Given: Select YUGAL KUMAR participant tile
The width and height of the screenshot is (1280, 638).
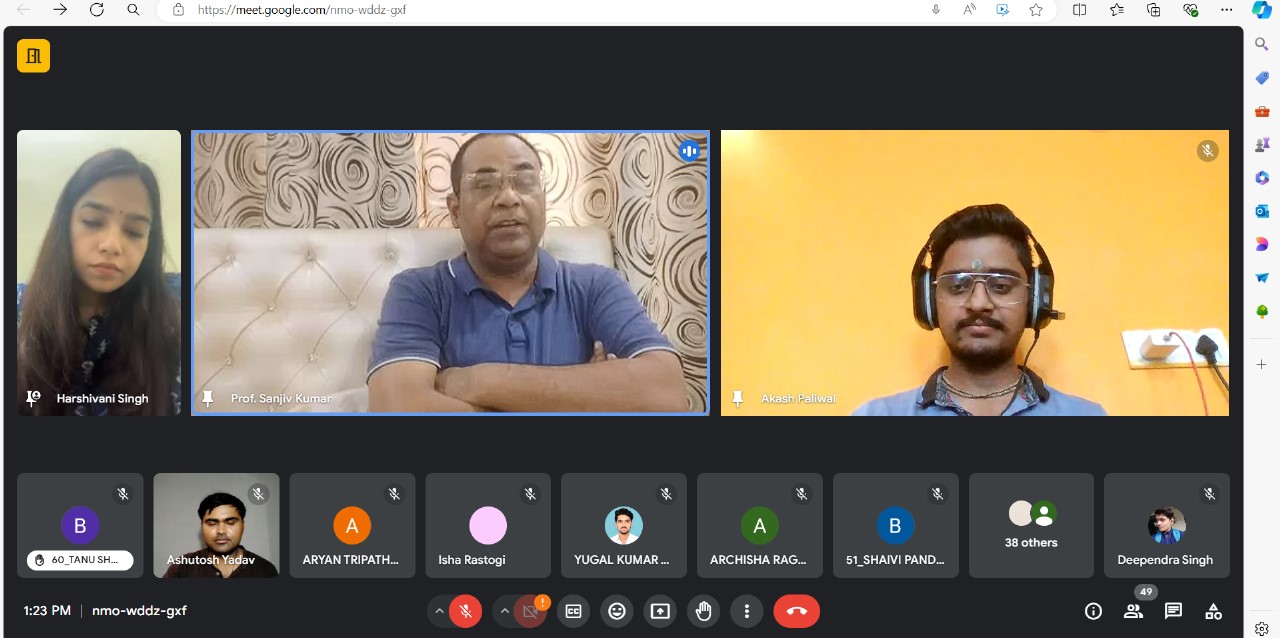Looking at the screenshot, I should pyautogui.click(x=624, y=525).
